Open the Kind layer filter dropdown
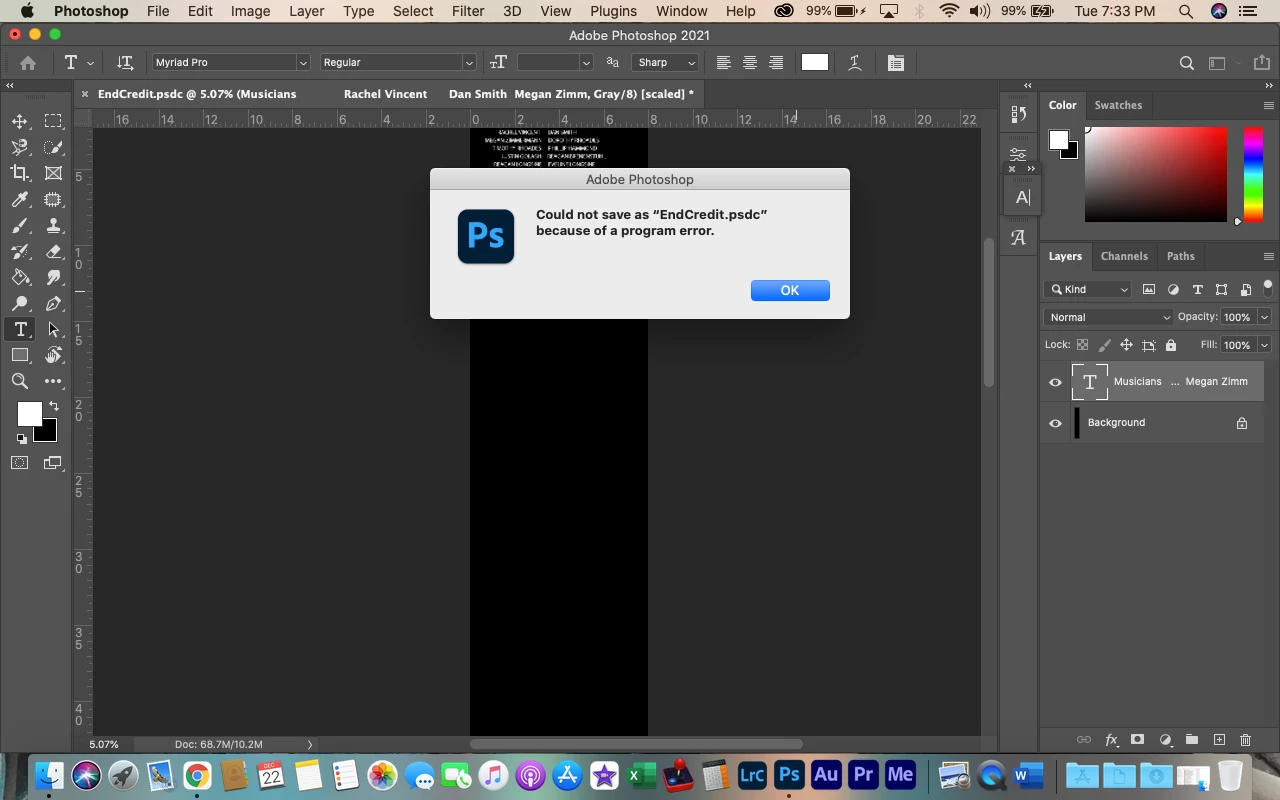This screenshot has height=800, width=1280. [1087, 289]
